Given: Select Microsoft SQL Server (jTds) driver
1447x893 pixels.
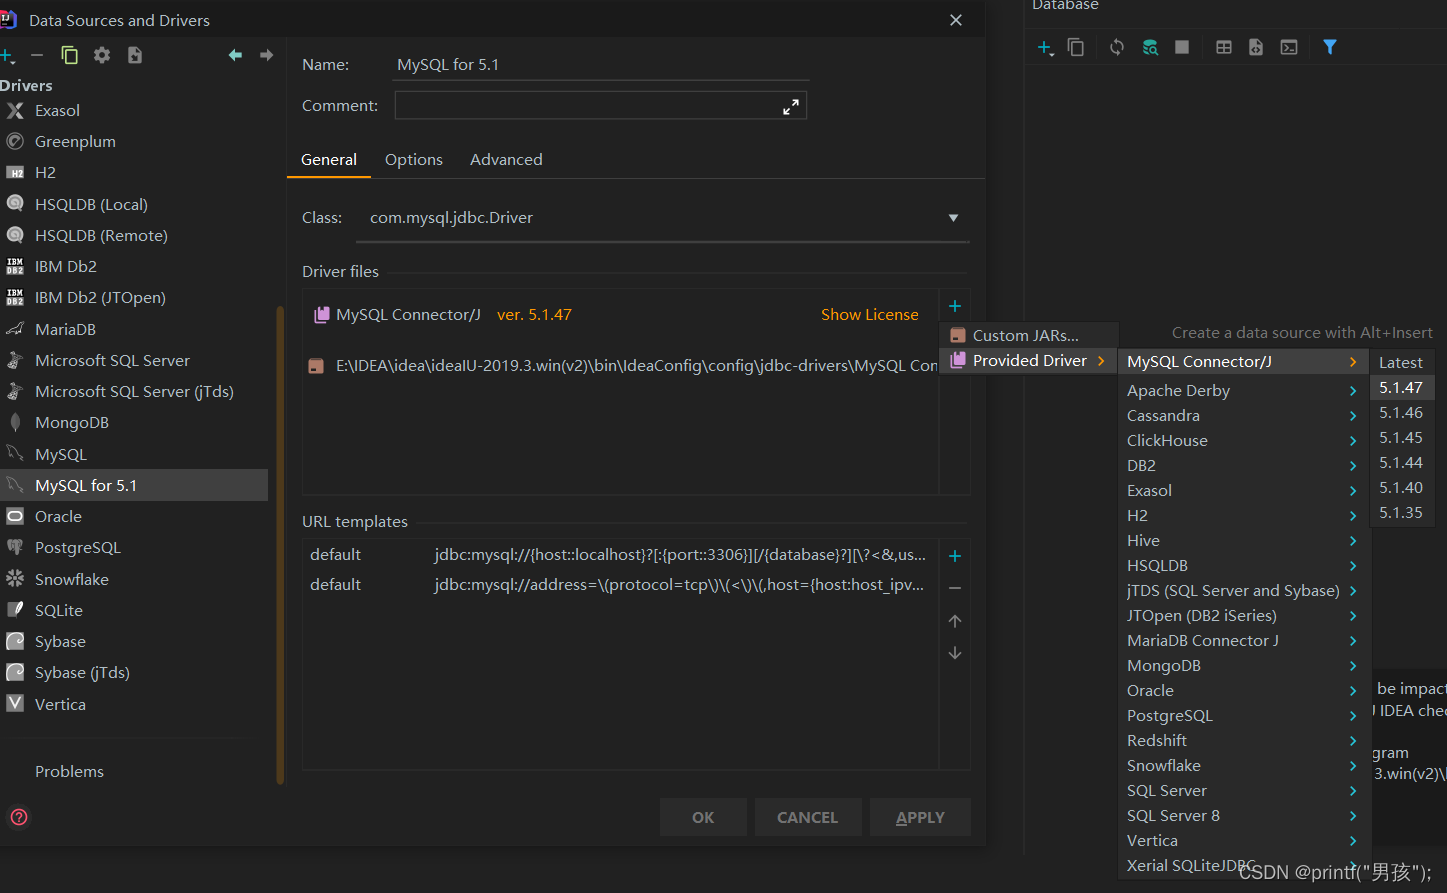Looking at the screenshot, I should (134, 391).
